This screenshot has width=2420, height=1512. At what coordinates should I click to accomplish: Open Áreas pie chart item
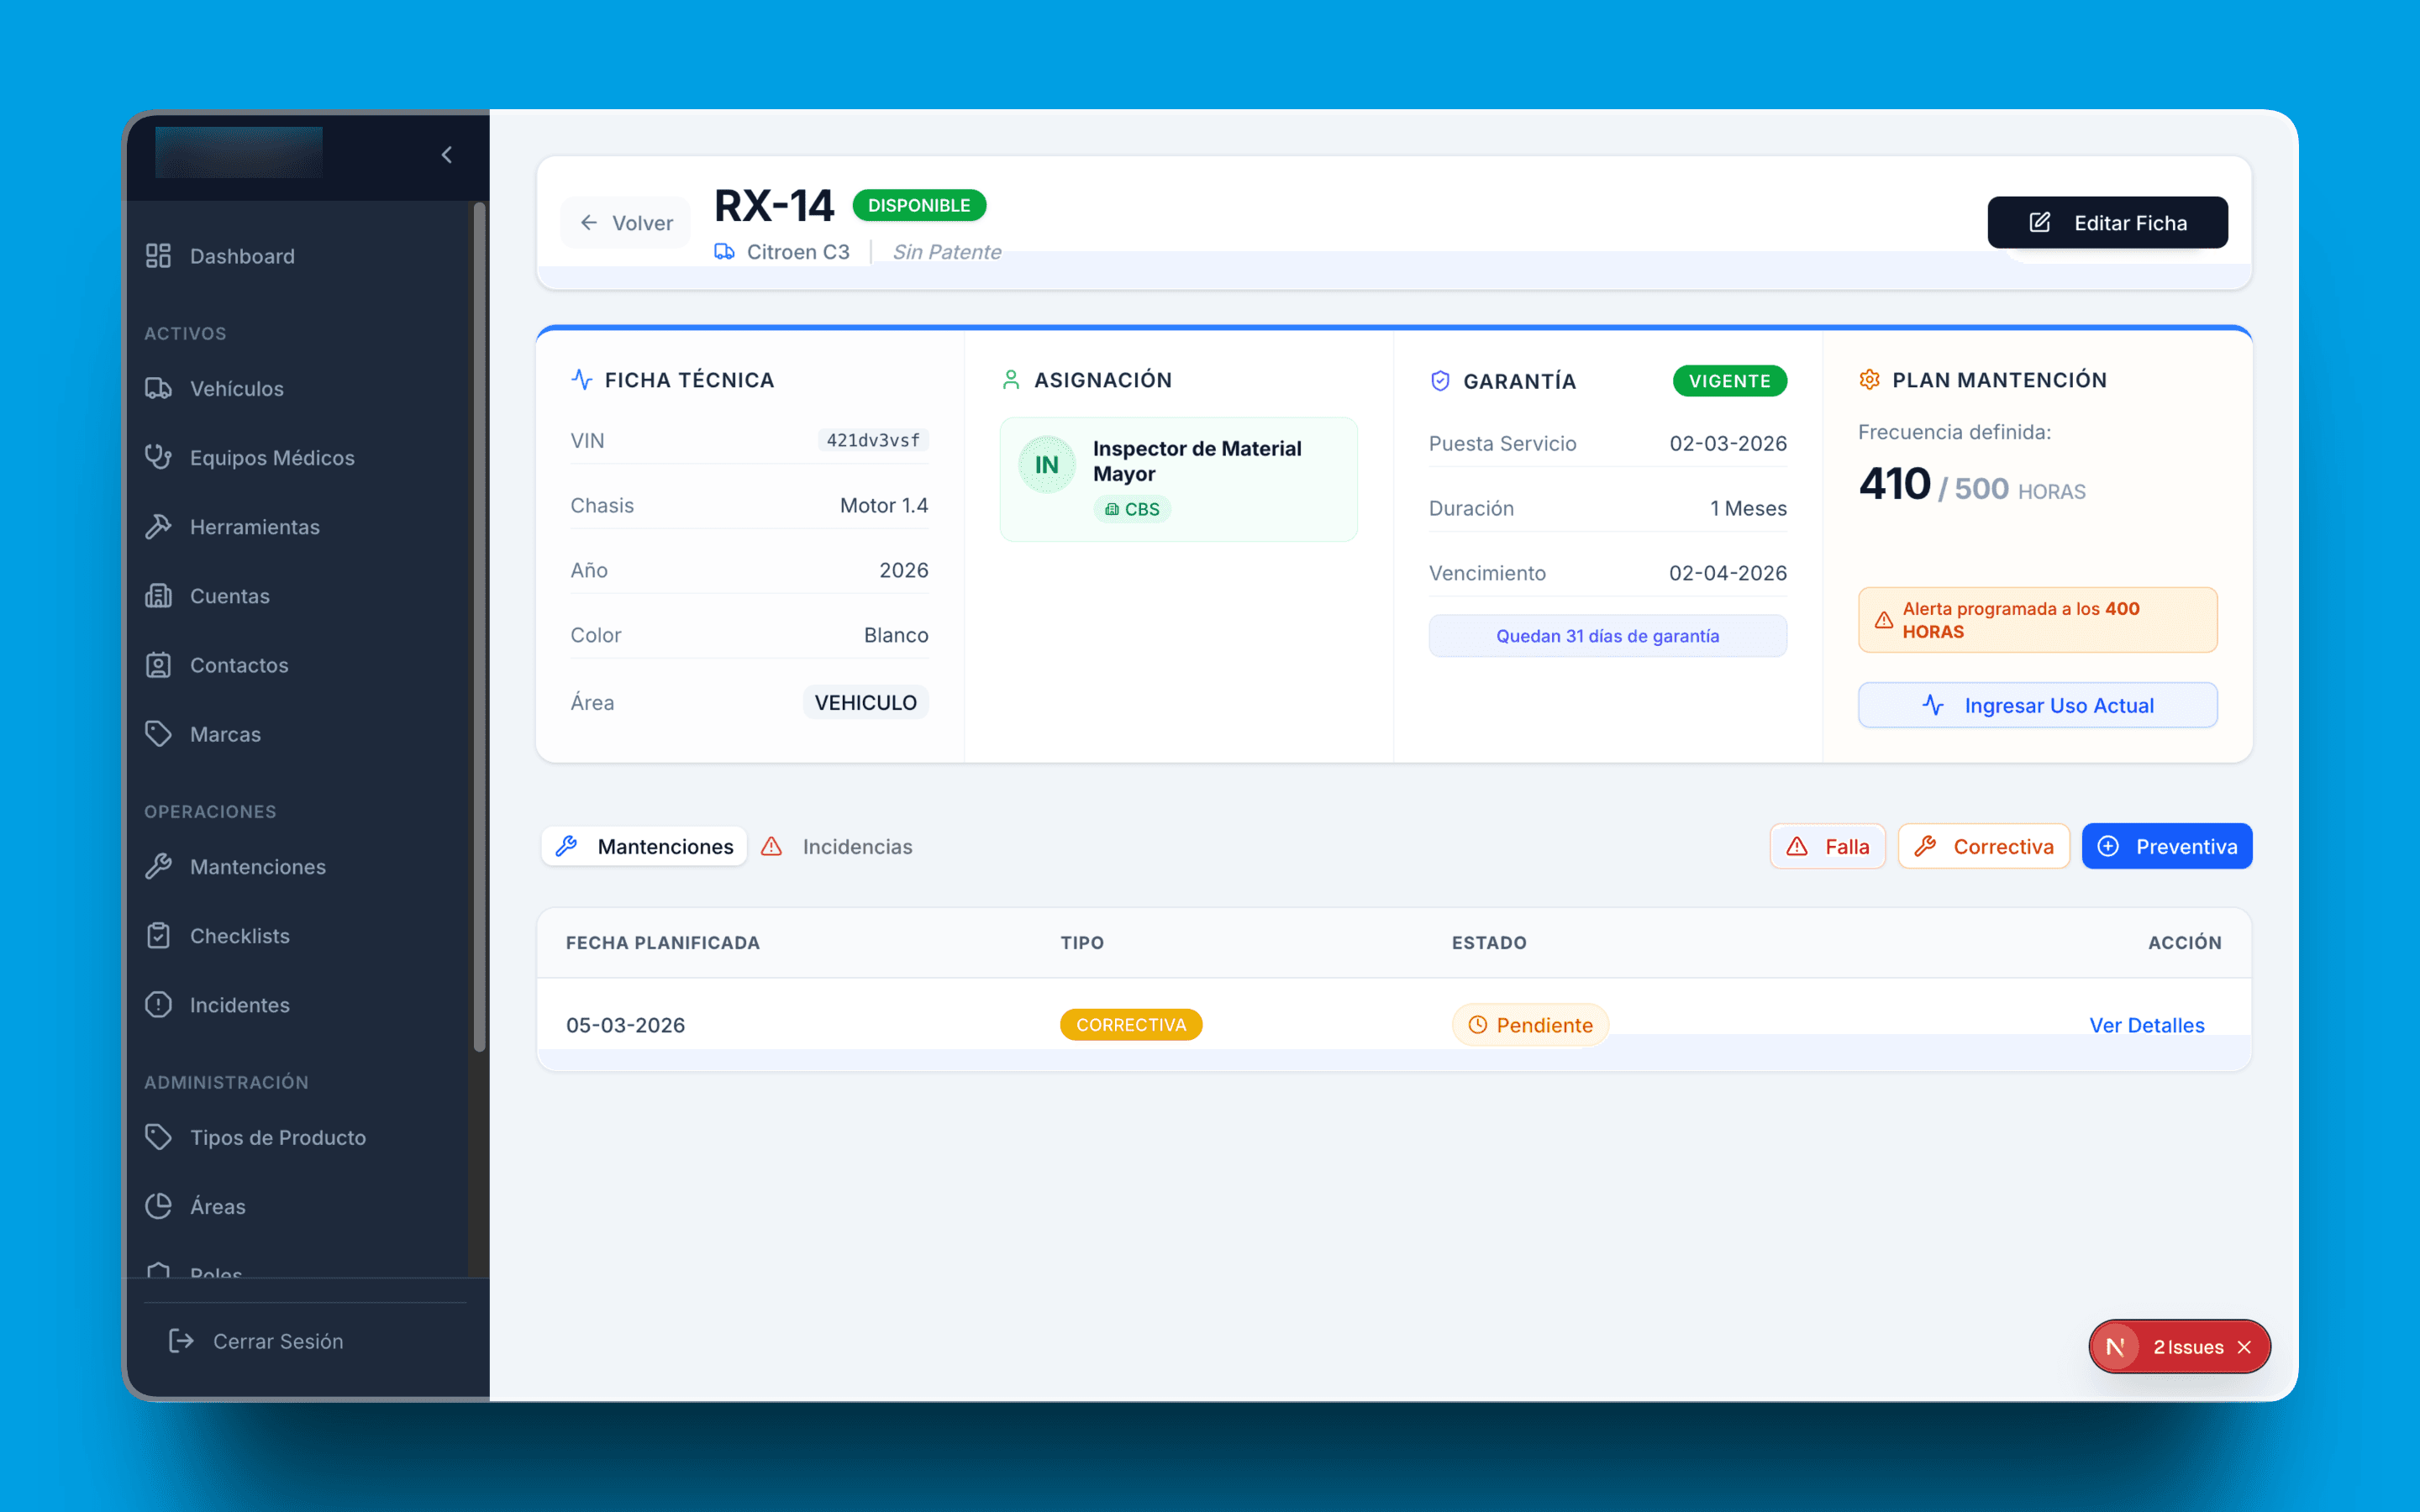pyautogui.click(x=217, y=1206)
